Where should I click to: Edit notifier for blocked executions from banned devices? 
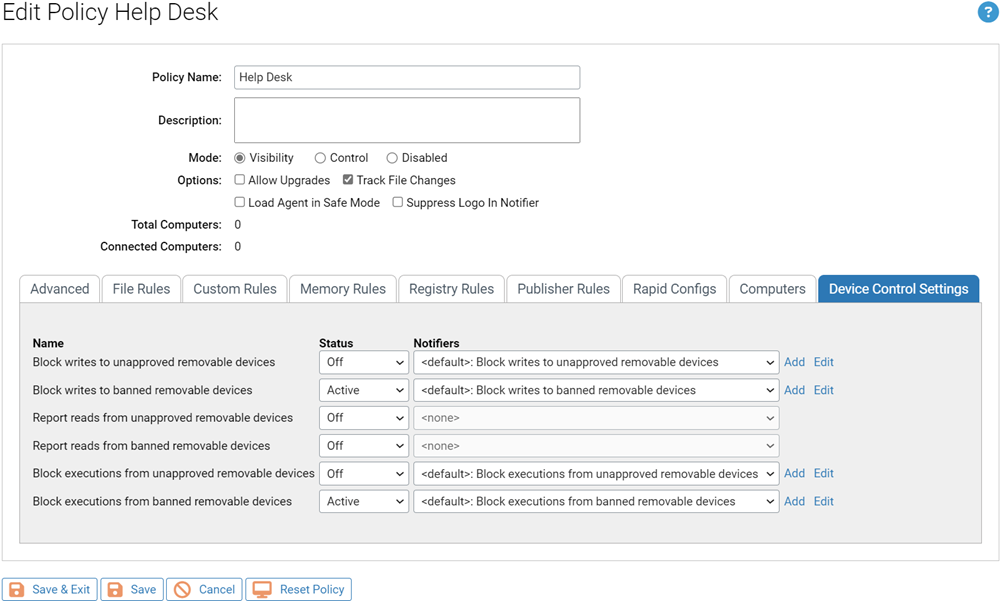point(823,501)
